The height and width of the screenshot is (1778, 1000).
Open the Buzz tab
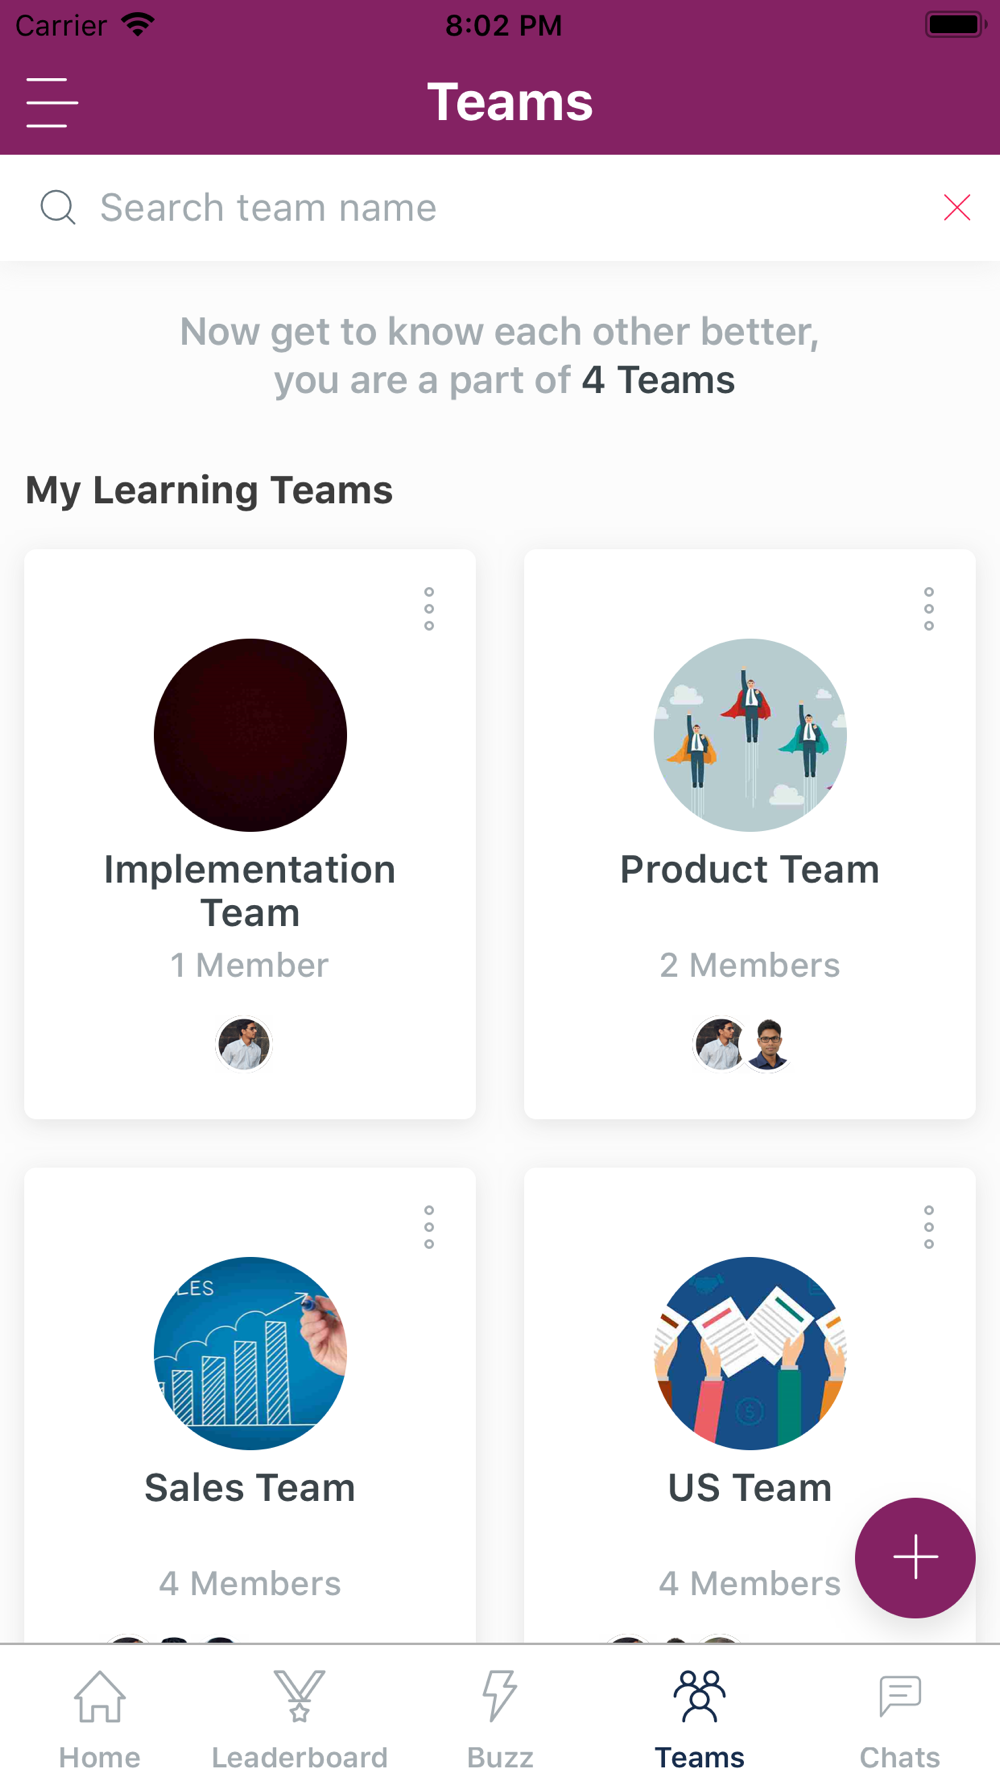[500, 1718]
